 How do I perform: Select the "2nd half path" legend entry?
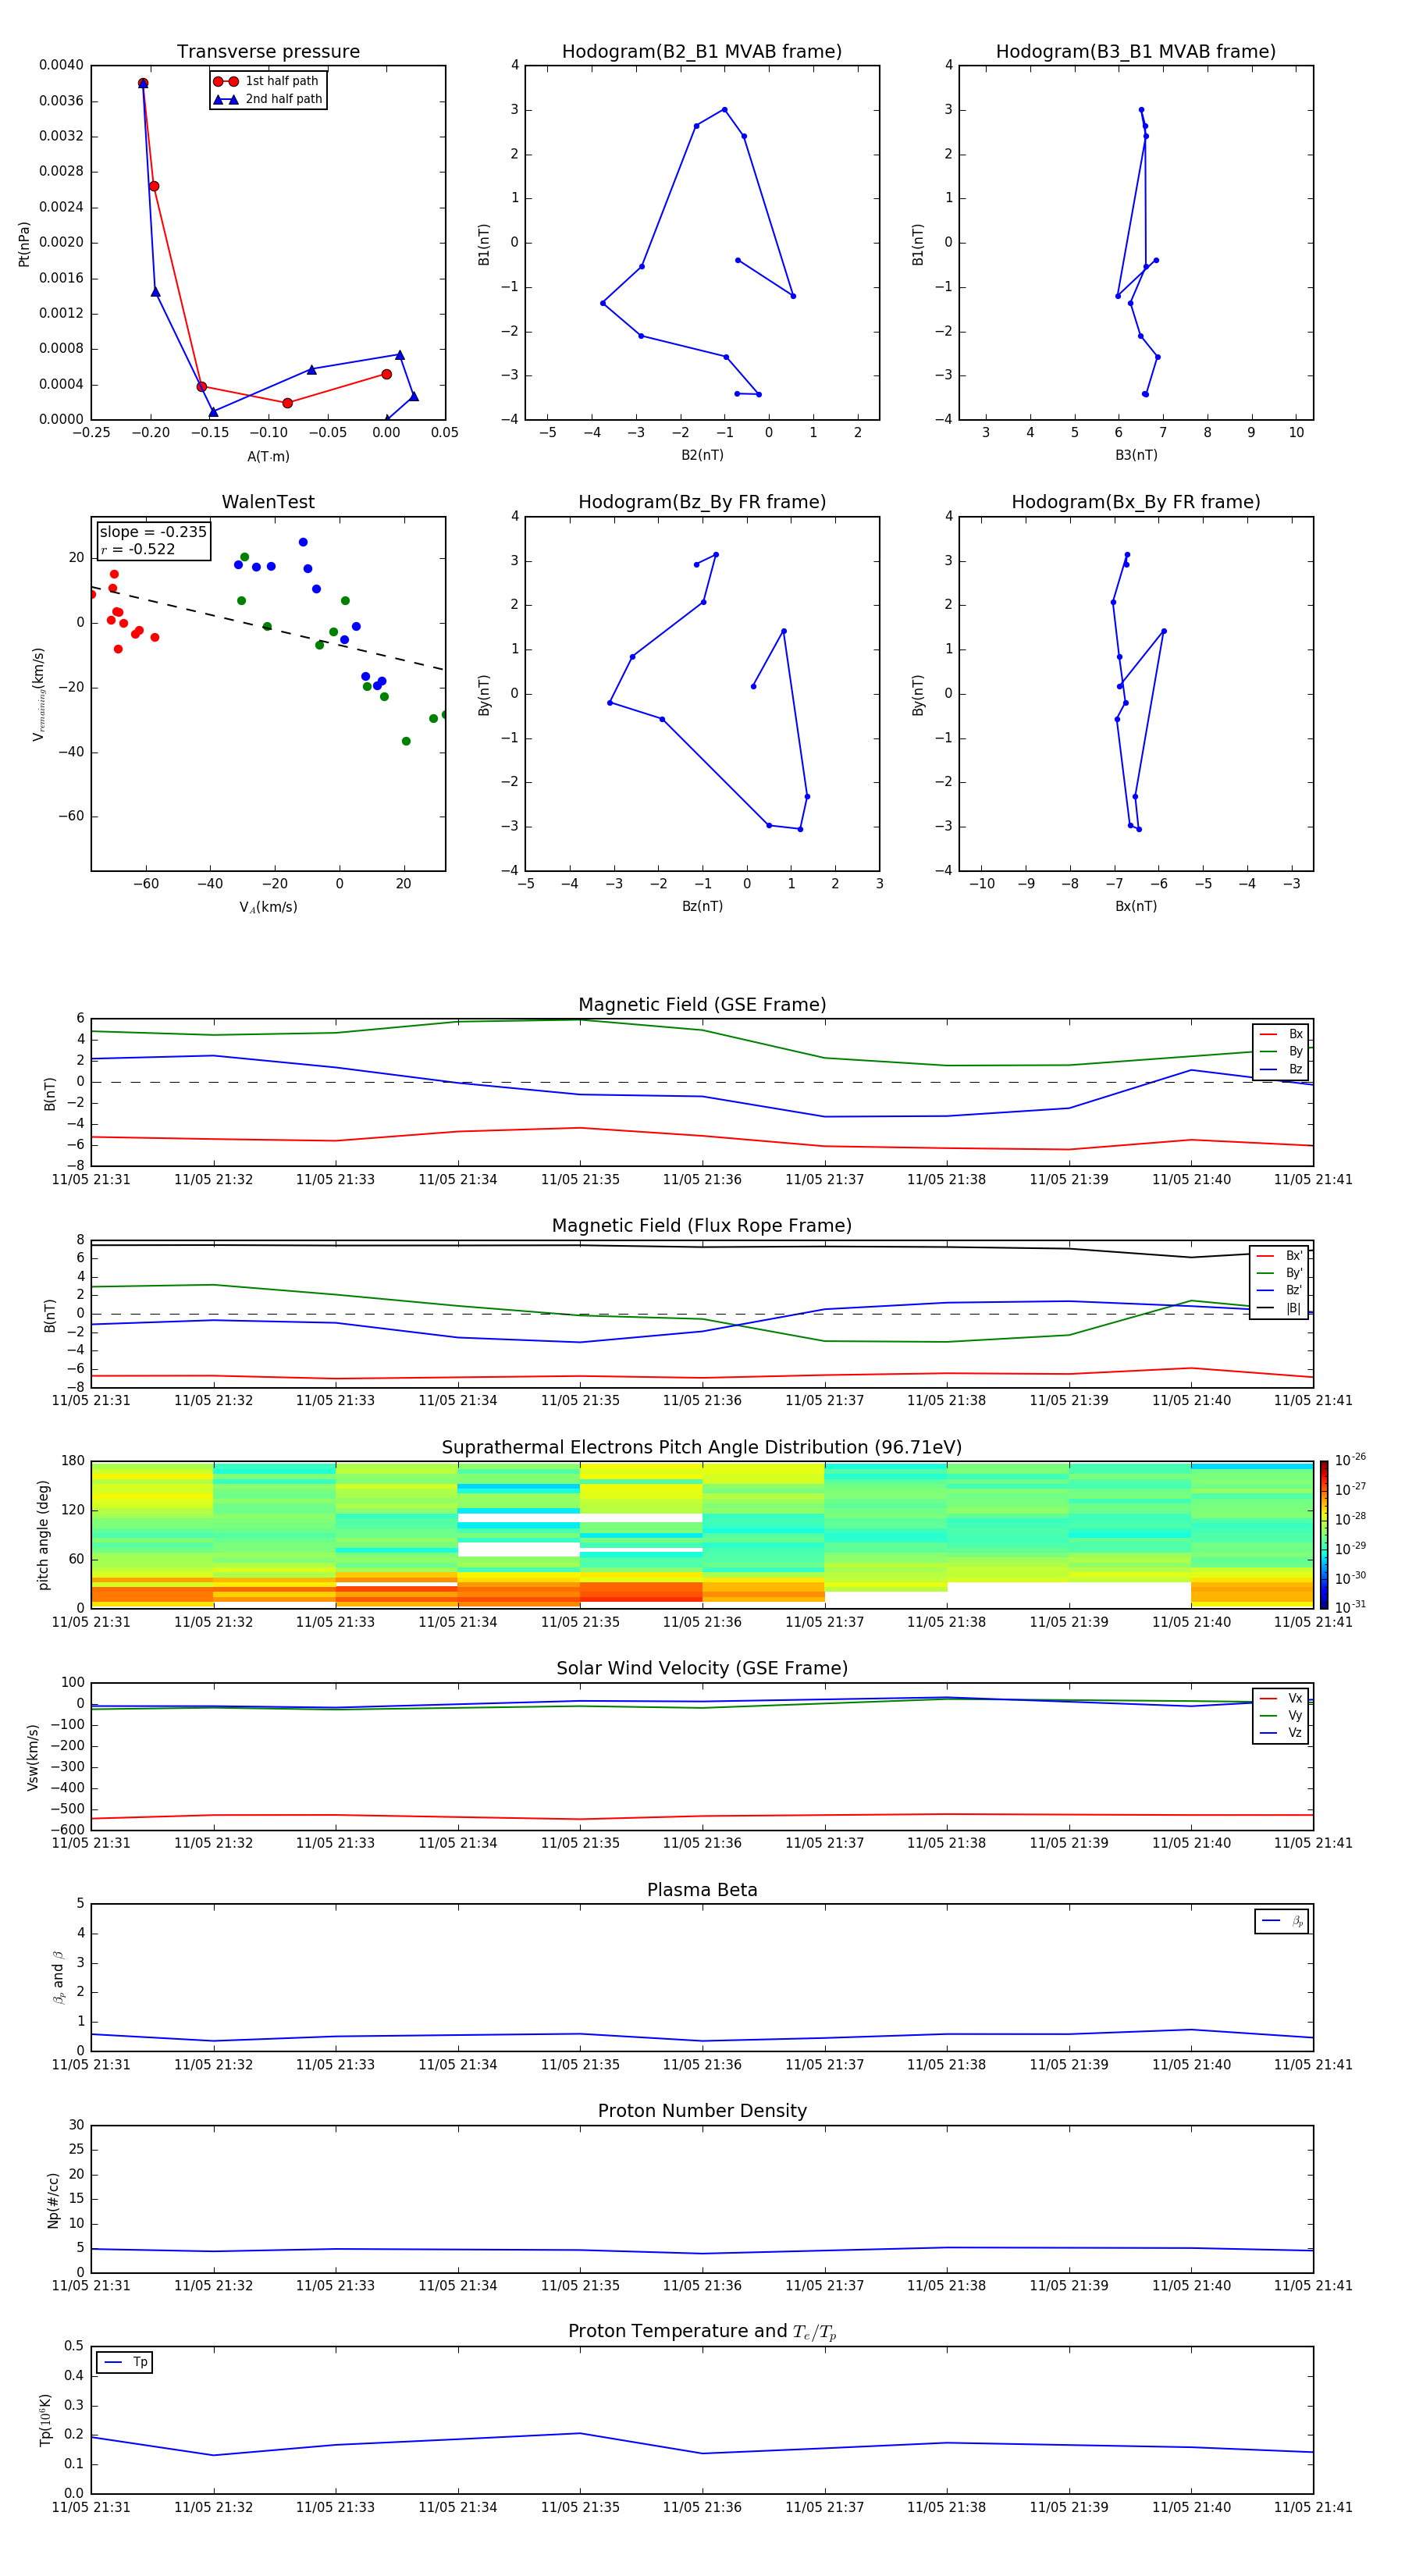[x=268, y=99]
